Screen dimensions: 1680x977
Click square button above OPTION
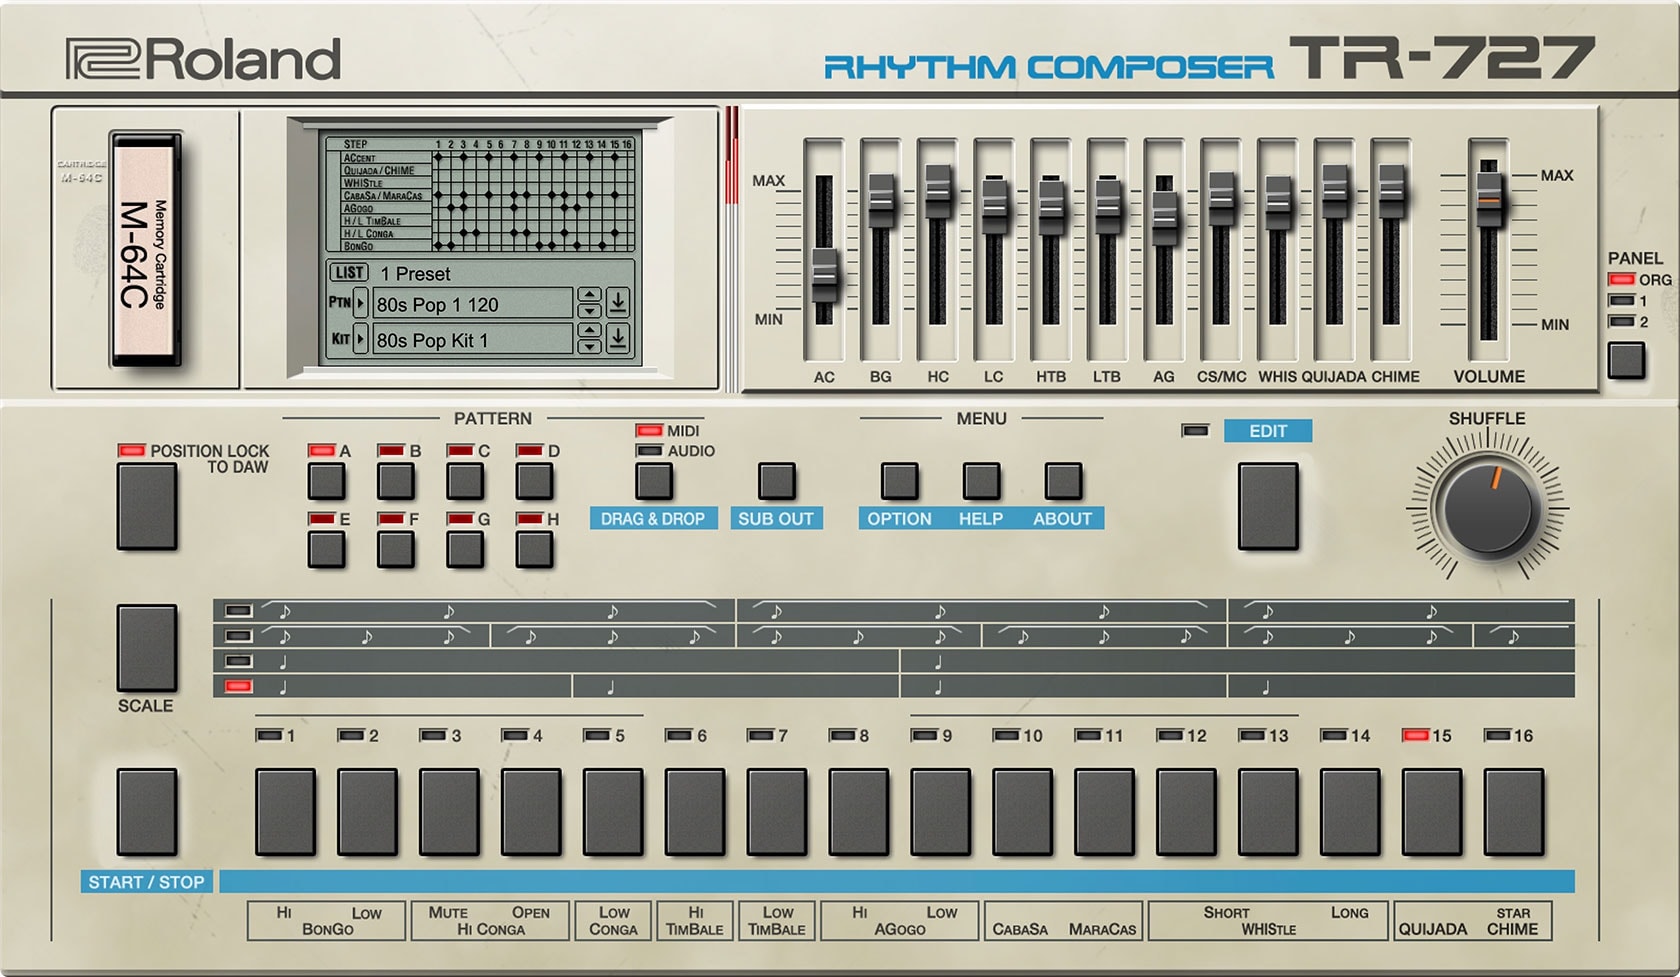(x=899, y=482)
